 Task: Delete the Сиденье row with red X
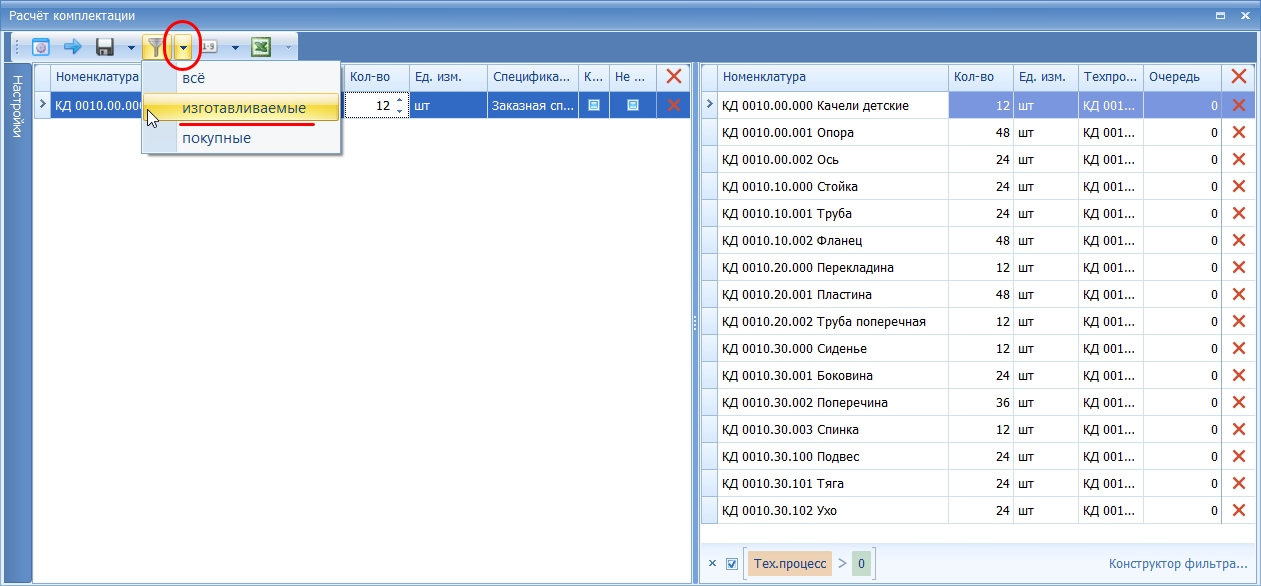[1238, 348]
